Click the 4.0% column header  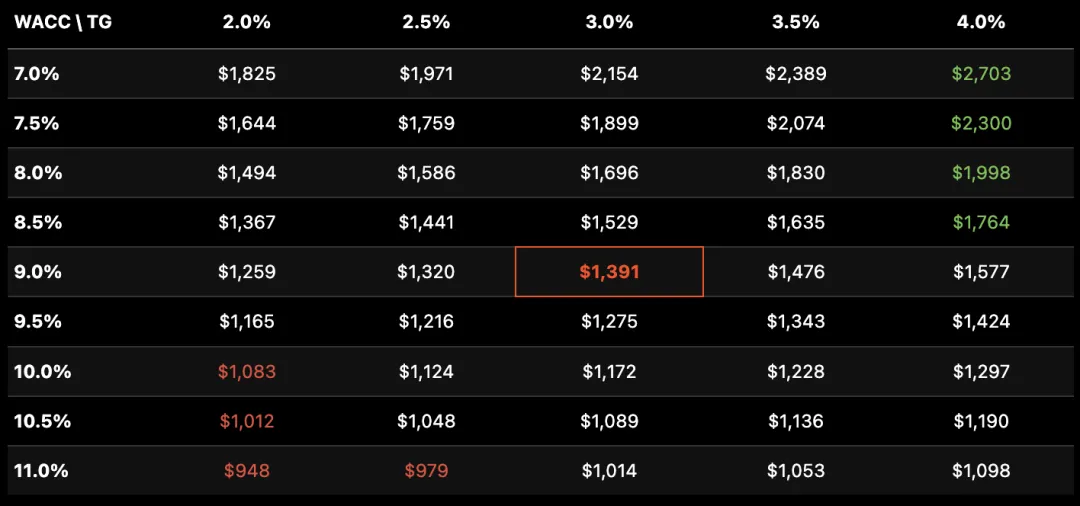[981, 22]
